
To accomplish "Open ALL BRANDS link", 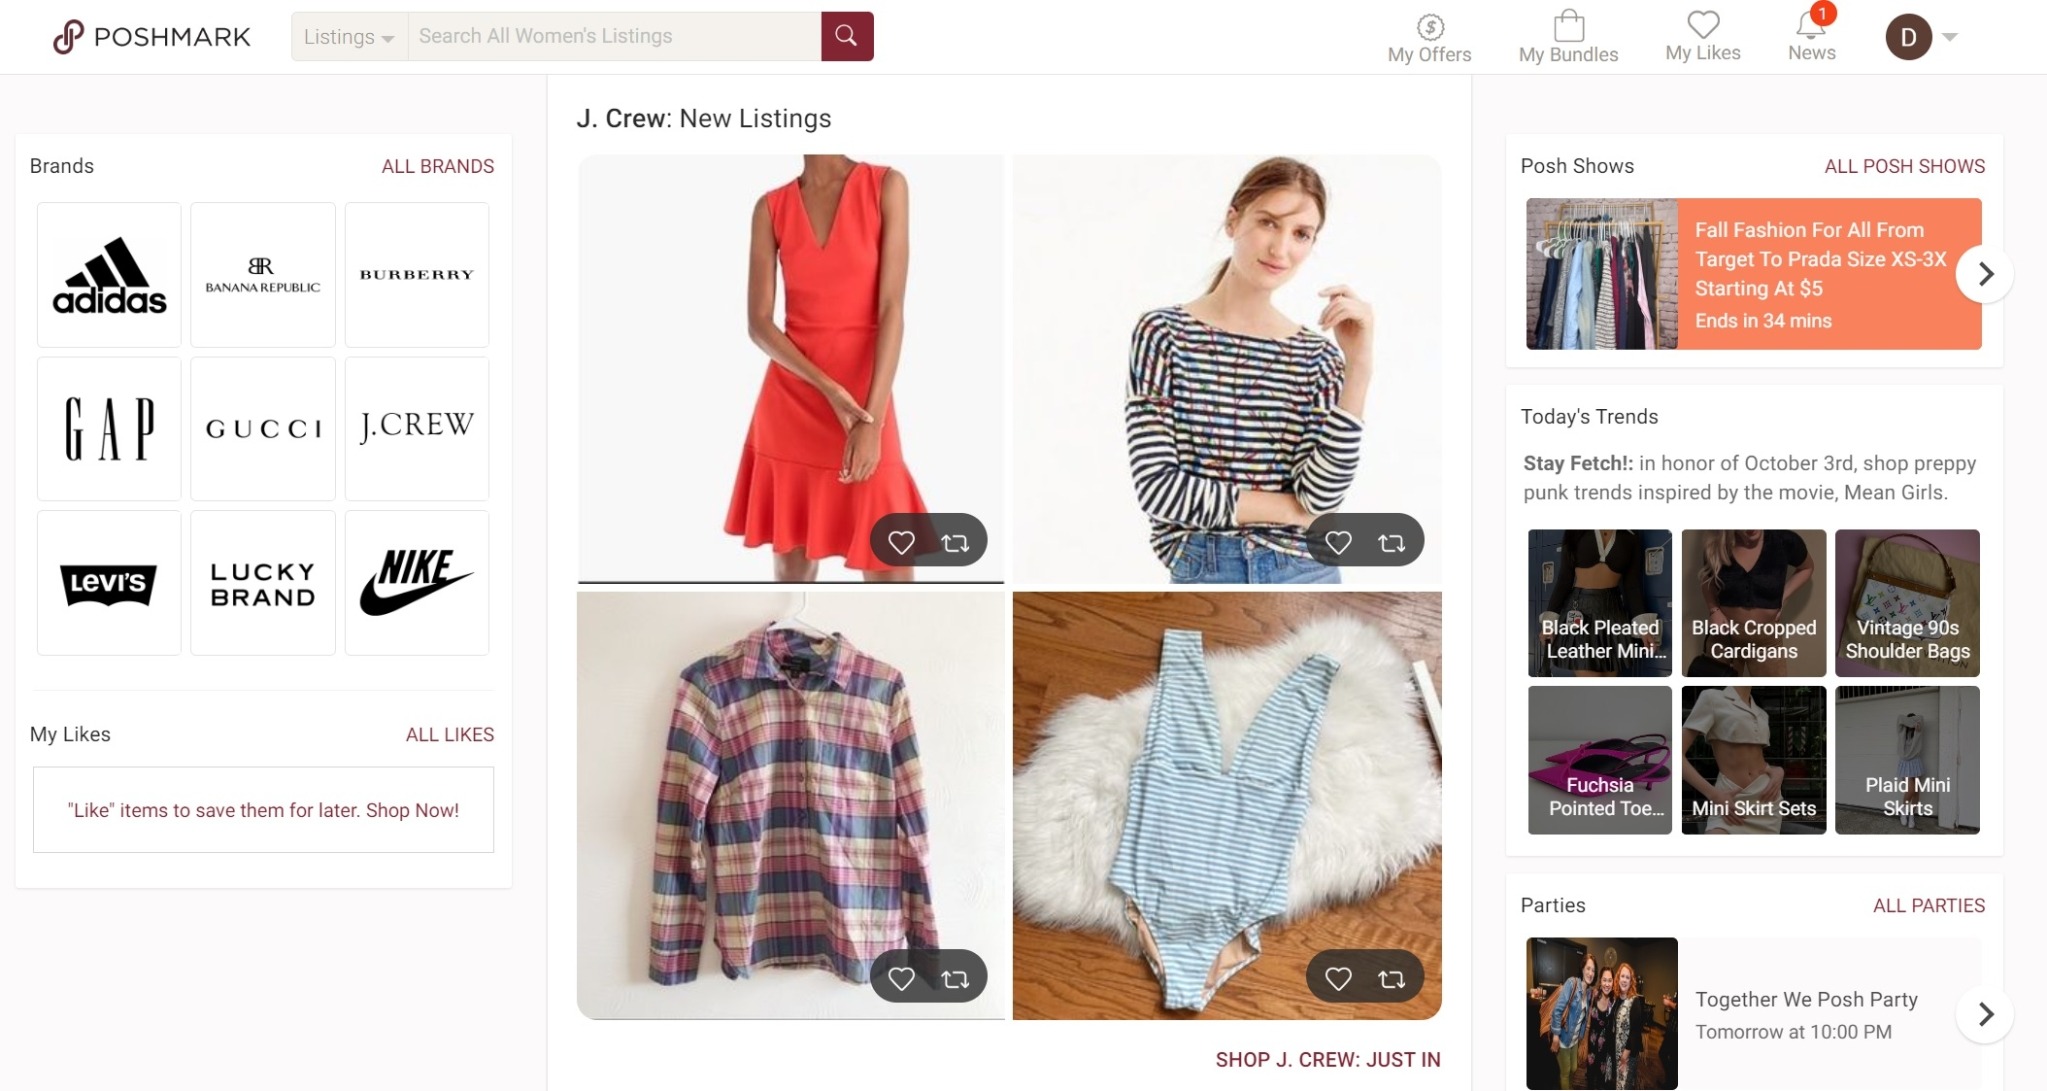I will (437, 166).
